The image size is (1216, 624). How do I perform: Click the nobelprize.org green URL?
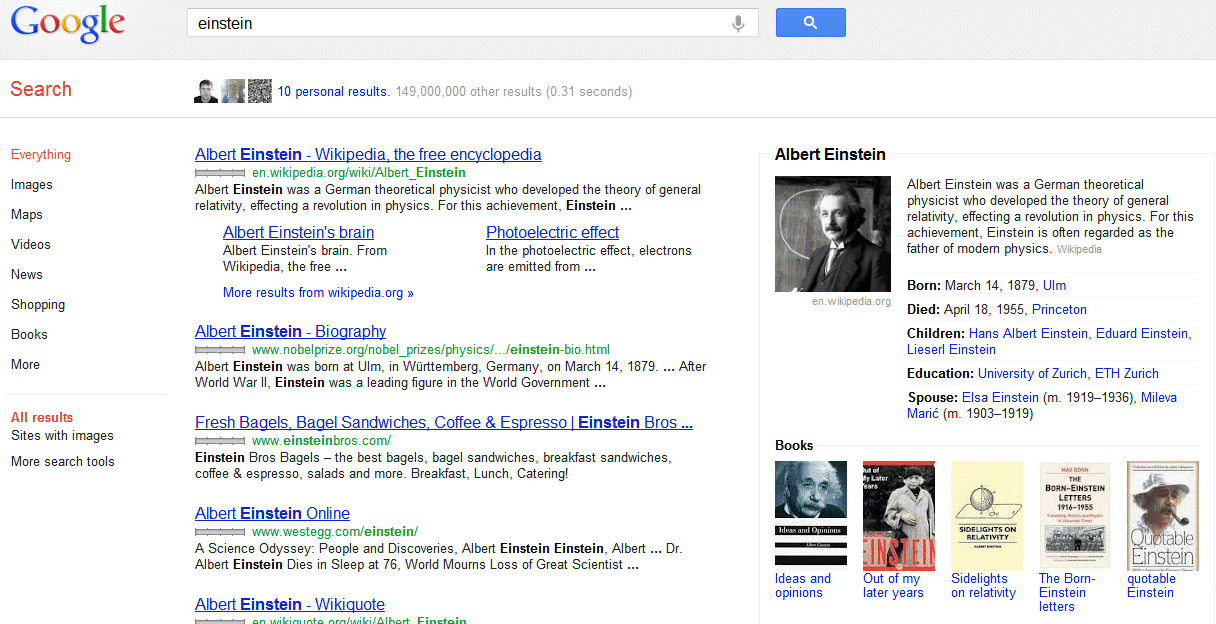431,350
